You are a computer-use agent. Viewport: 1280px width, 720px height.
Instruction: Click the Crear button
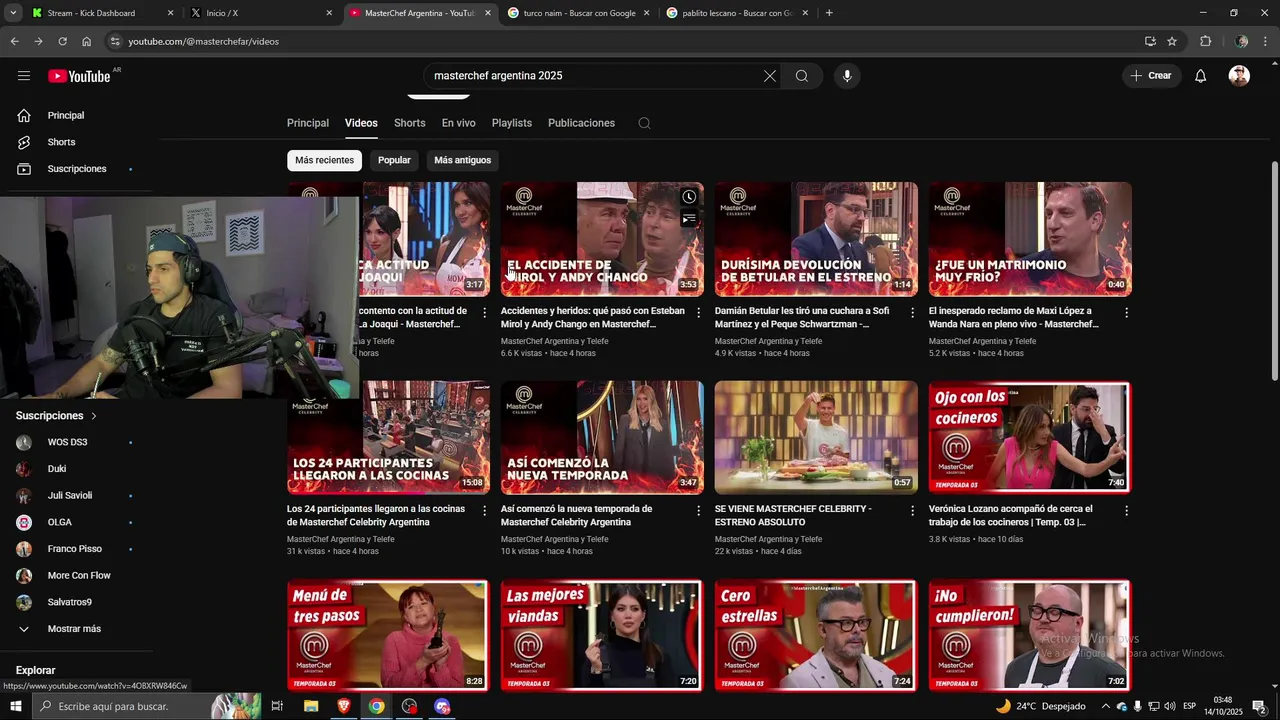(x=1151, y=76)
